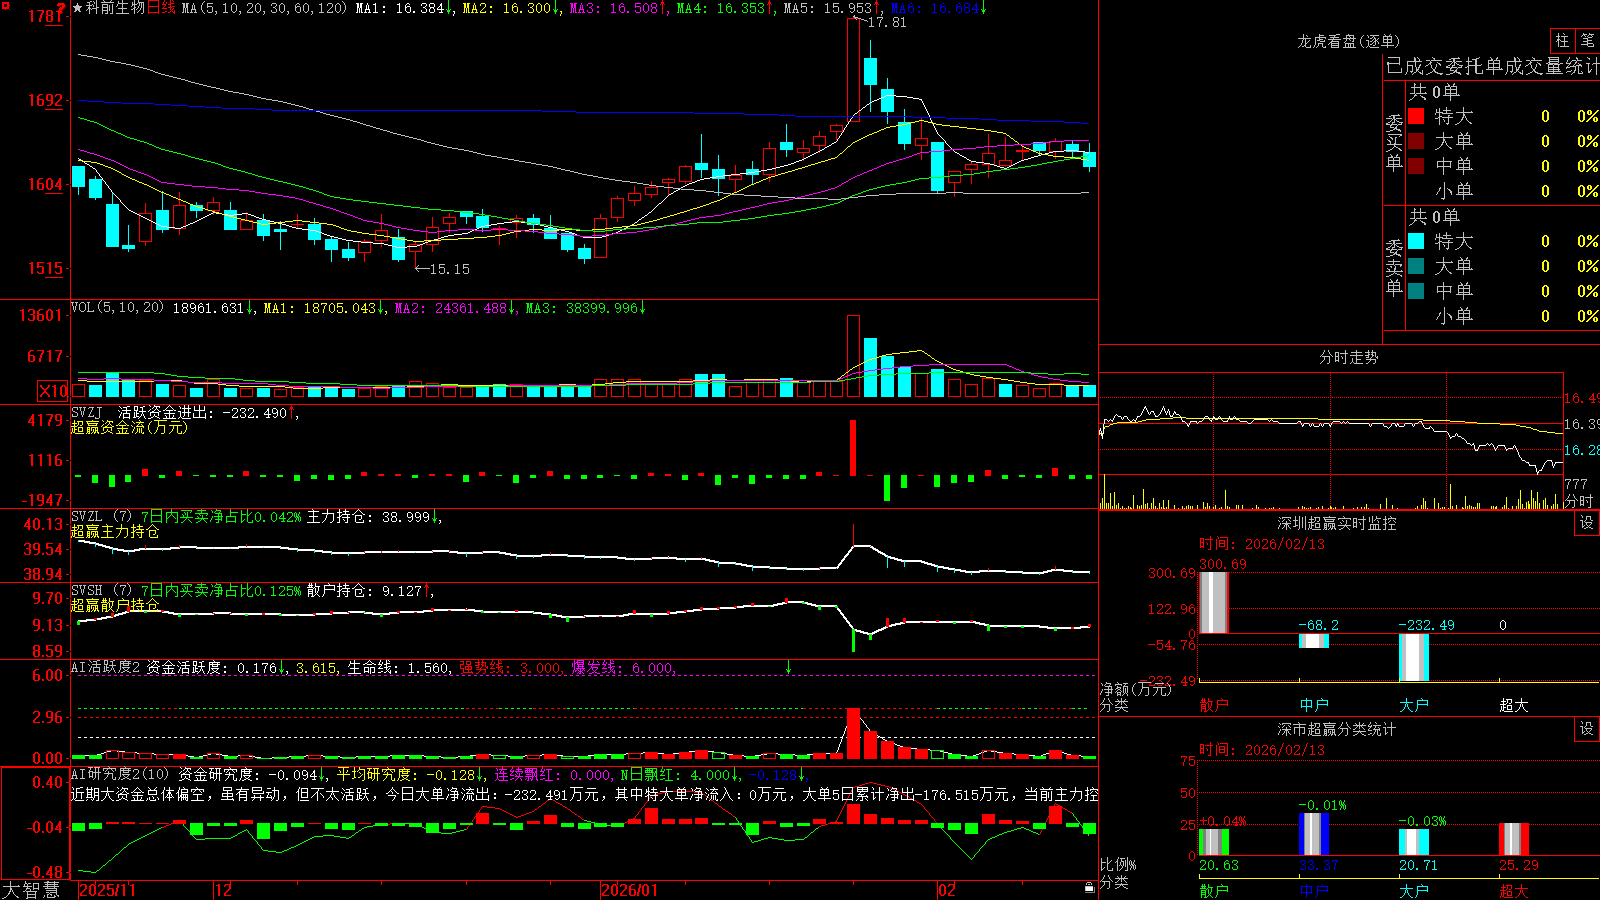This screenshot has height=900, width=1600.
Task: Click the MA(5,10,20,30,60,120) indicator label
Action: coord(265,8)
